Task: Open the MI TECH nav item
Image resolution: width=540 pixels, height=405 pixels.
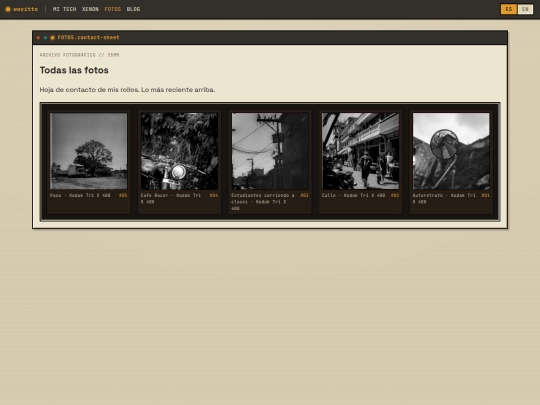Action: (64, 9)
